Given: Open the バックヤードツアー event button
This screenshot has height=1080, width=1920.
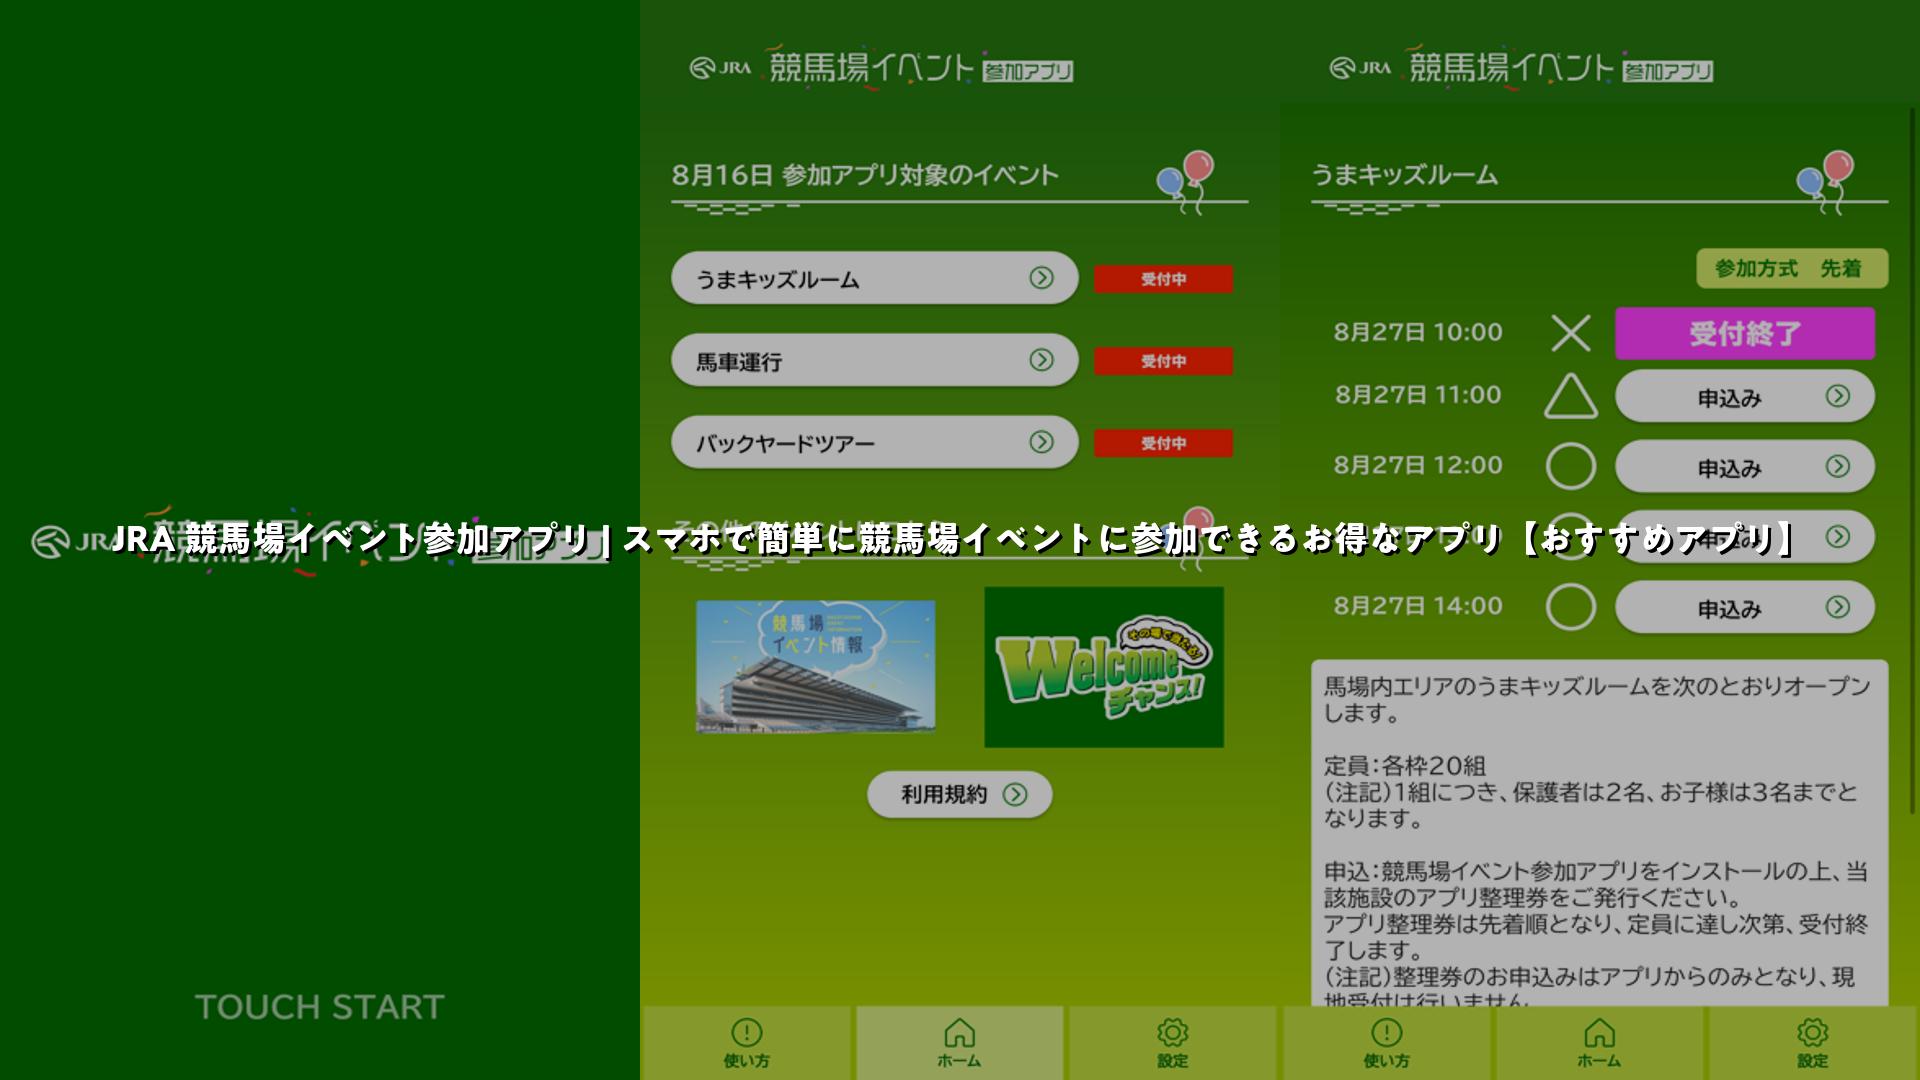Looking at the screenshot, I should [x=874, y=442].
